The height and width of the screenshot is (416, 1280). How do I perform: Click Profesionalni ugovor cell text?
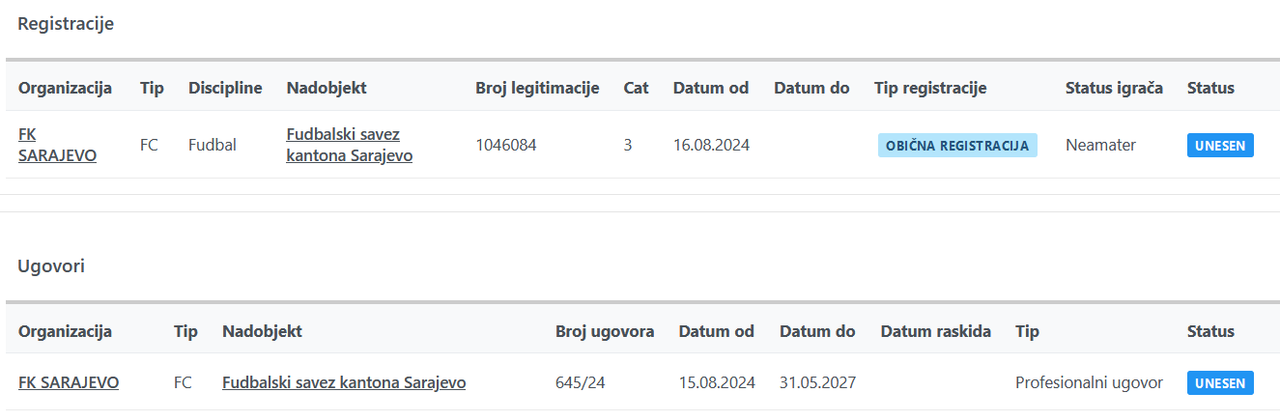(1089, 382)
